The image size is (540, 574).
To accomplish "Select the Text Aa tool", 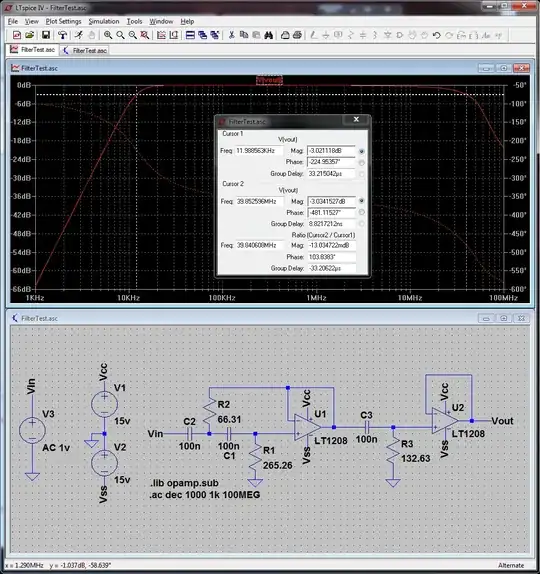I will [486, 35].
